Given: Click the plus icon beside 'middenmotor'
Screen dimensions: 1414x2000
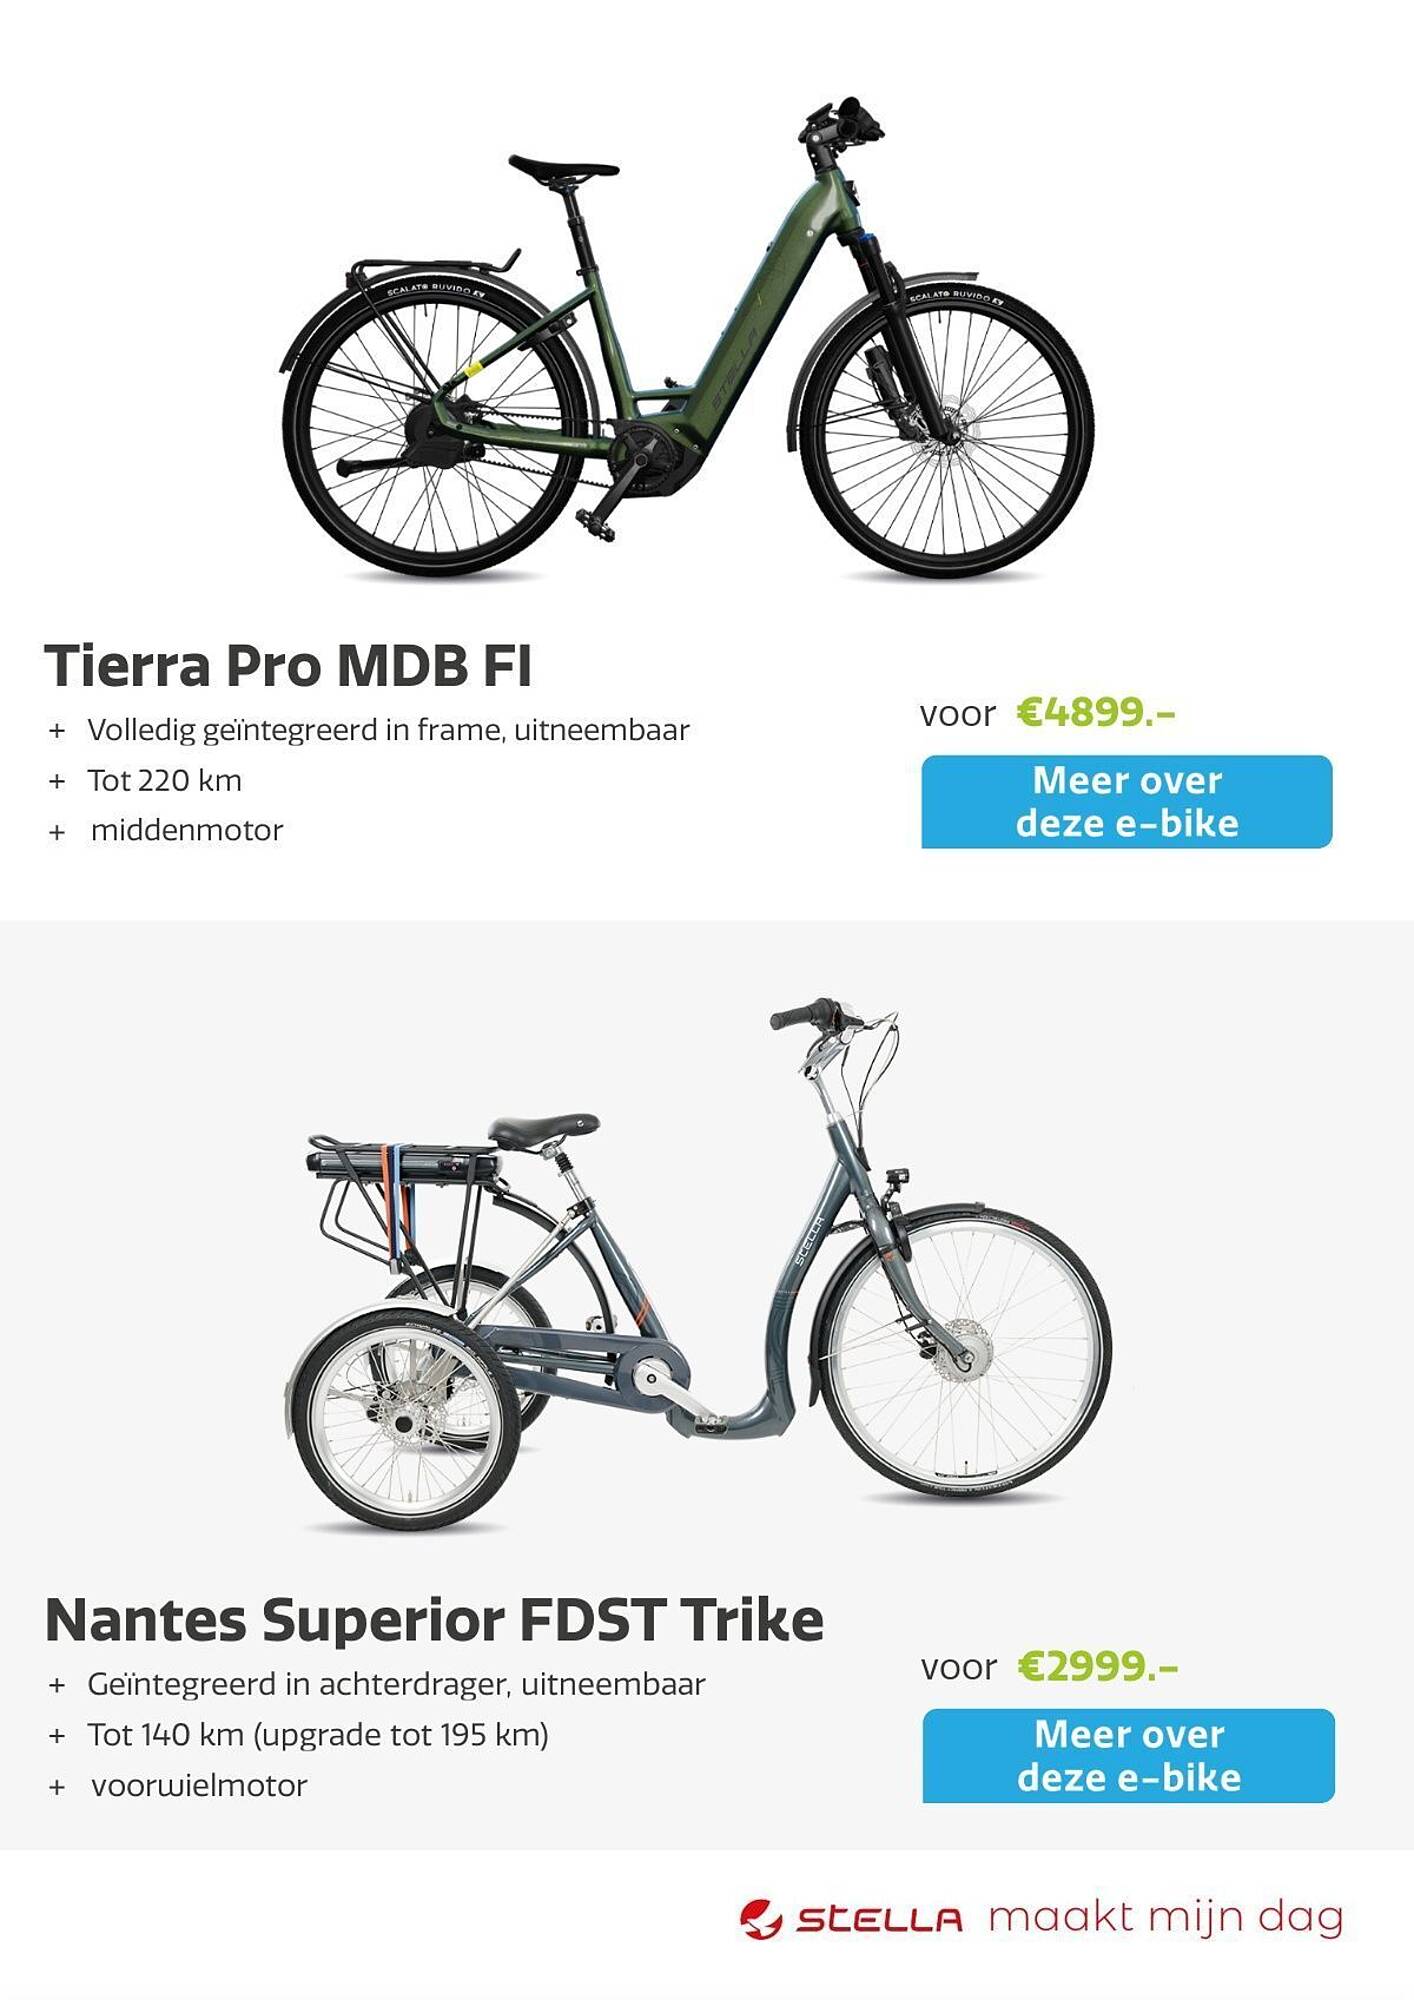Looking at the screenshot, I should pos(57,832).
